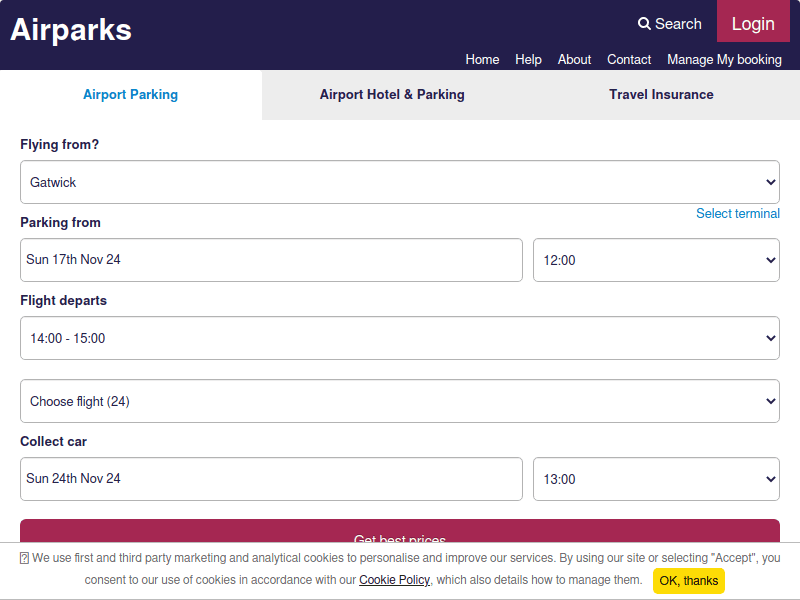Open the About page link

point(574,59)
